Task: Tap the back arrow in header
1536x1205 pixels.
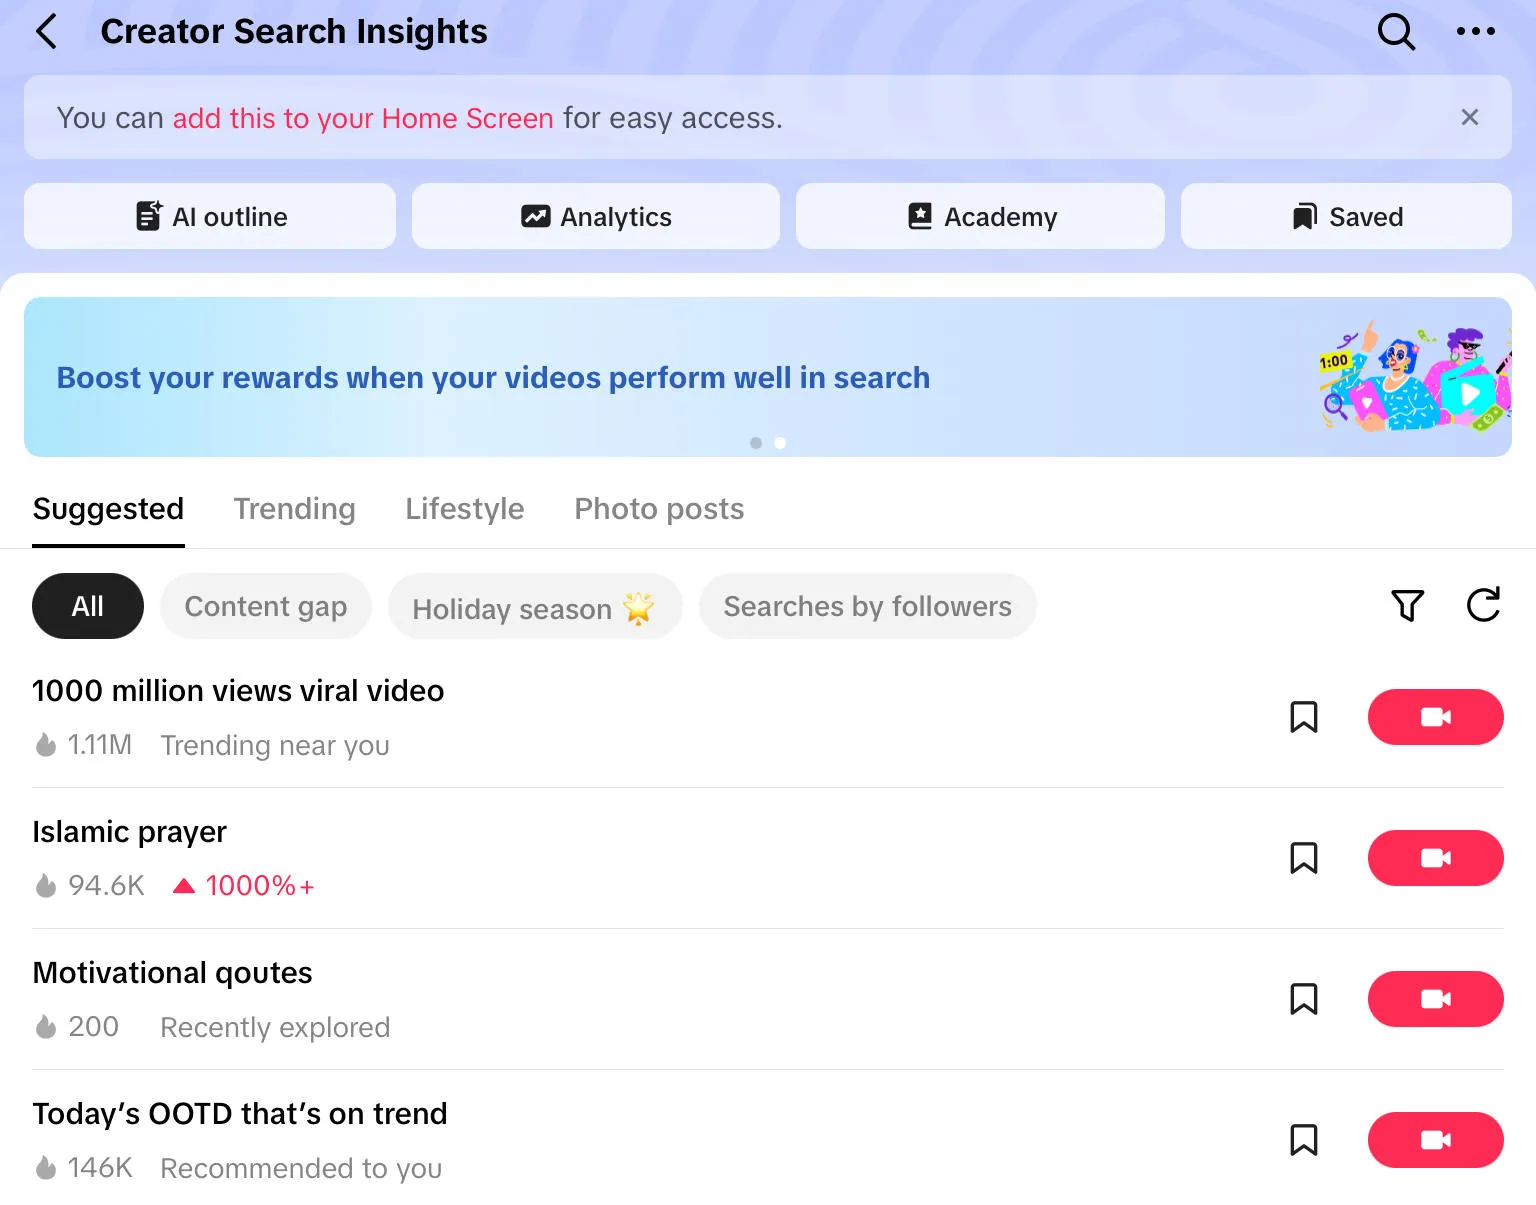Action: click(x=47, y=32)
